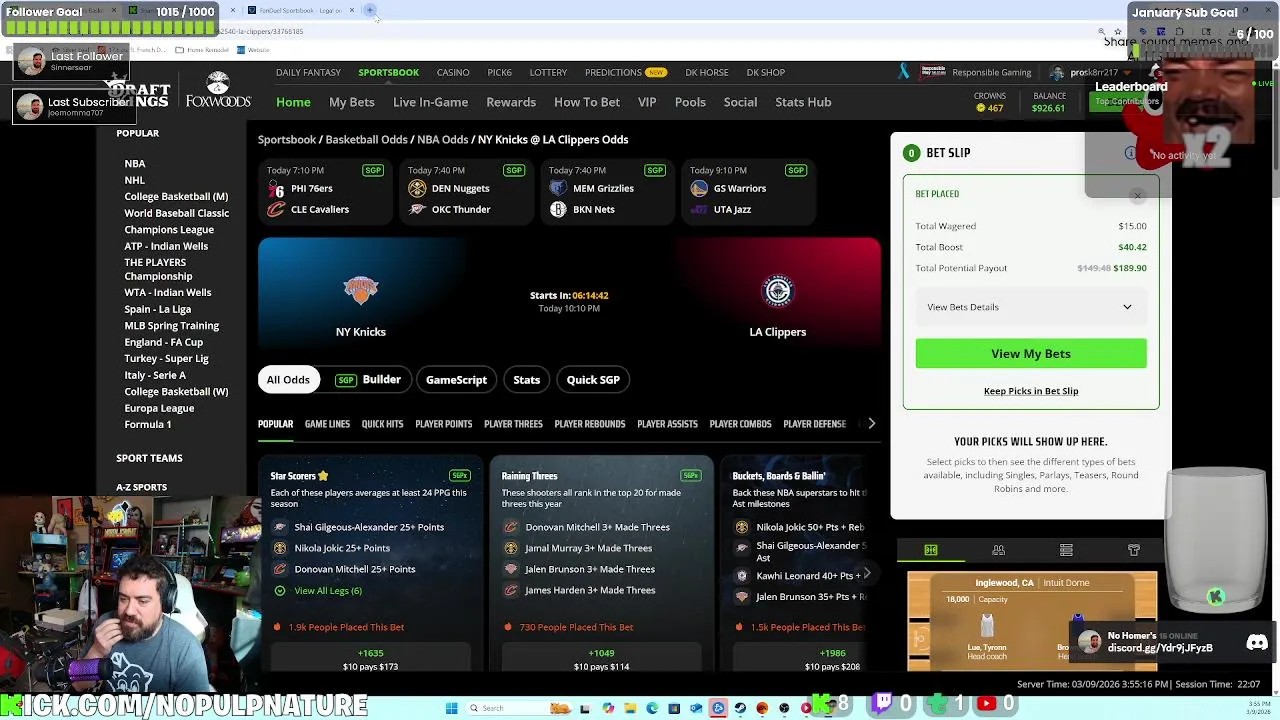The height and width of the screenshot is (720, 1280).
Task: Open the NBA Odds breadcrumb link
Action: [x=442, y=140]
